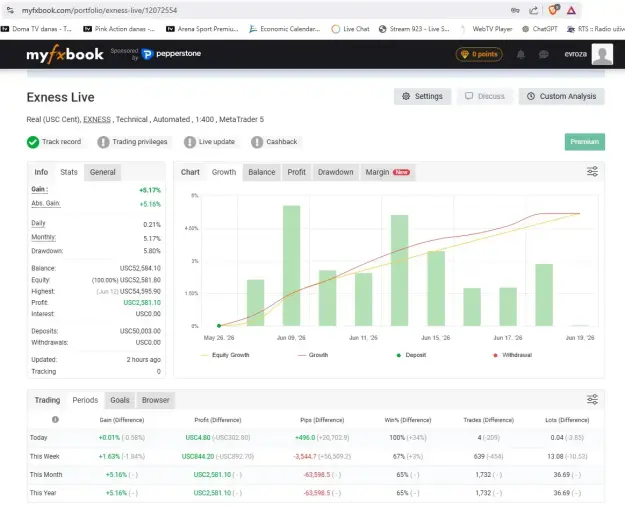Open the Pink Action danas bookmark
Viewport: 625px width, 506px height.
click(x=119, y=29)
